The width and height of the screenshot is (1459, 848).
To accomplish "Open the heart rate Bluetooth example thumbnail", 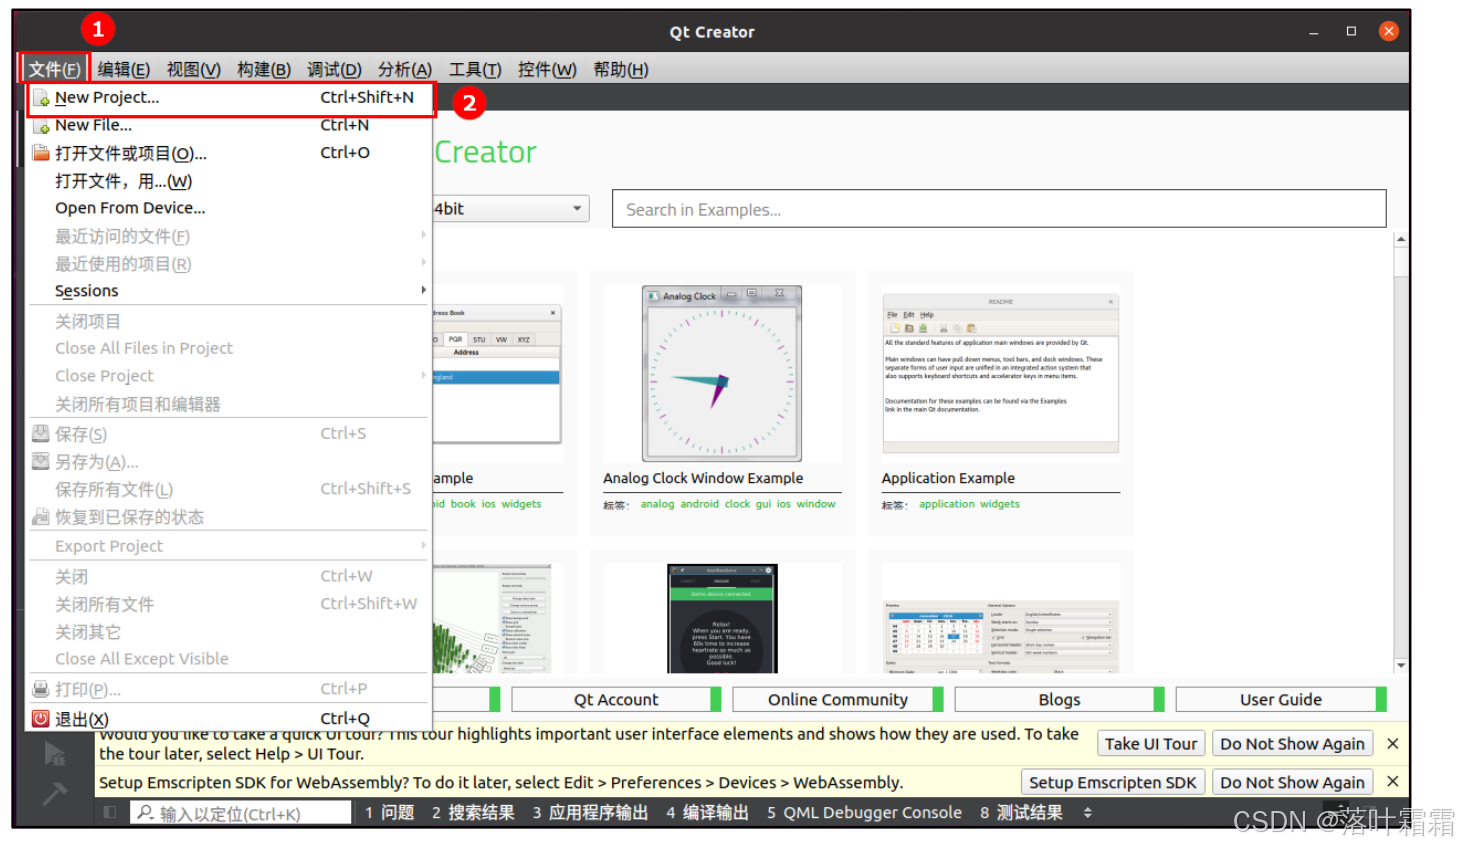I will tap(722, 619).
